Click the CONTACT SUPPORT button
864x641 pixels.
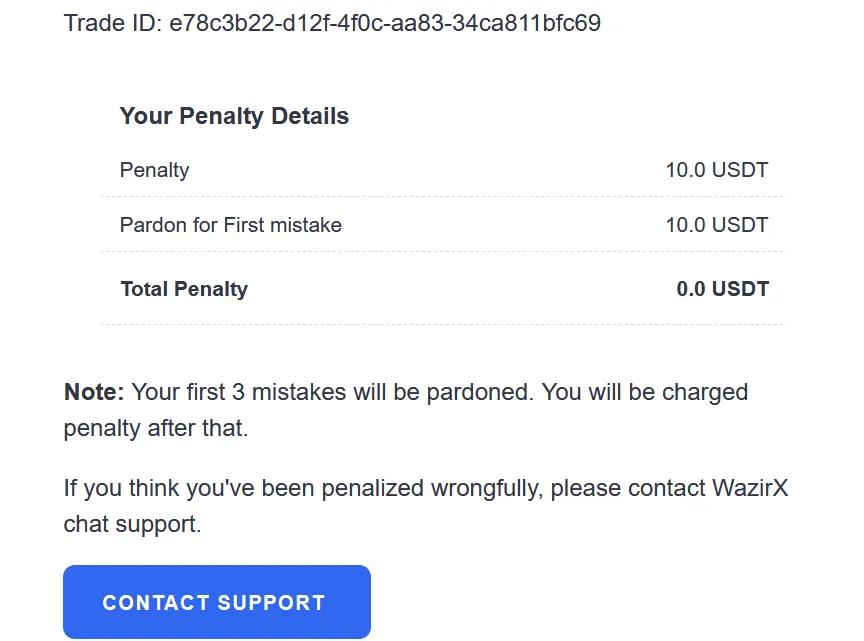pos(217,601)
